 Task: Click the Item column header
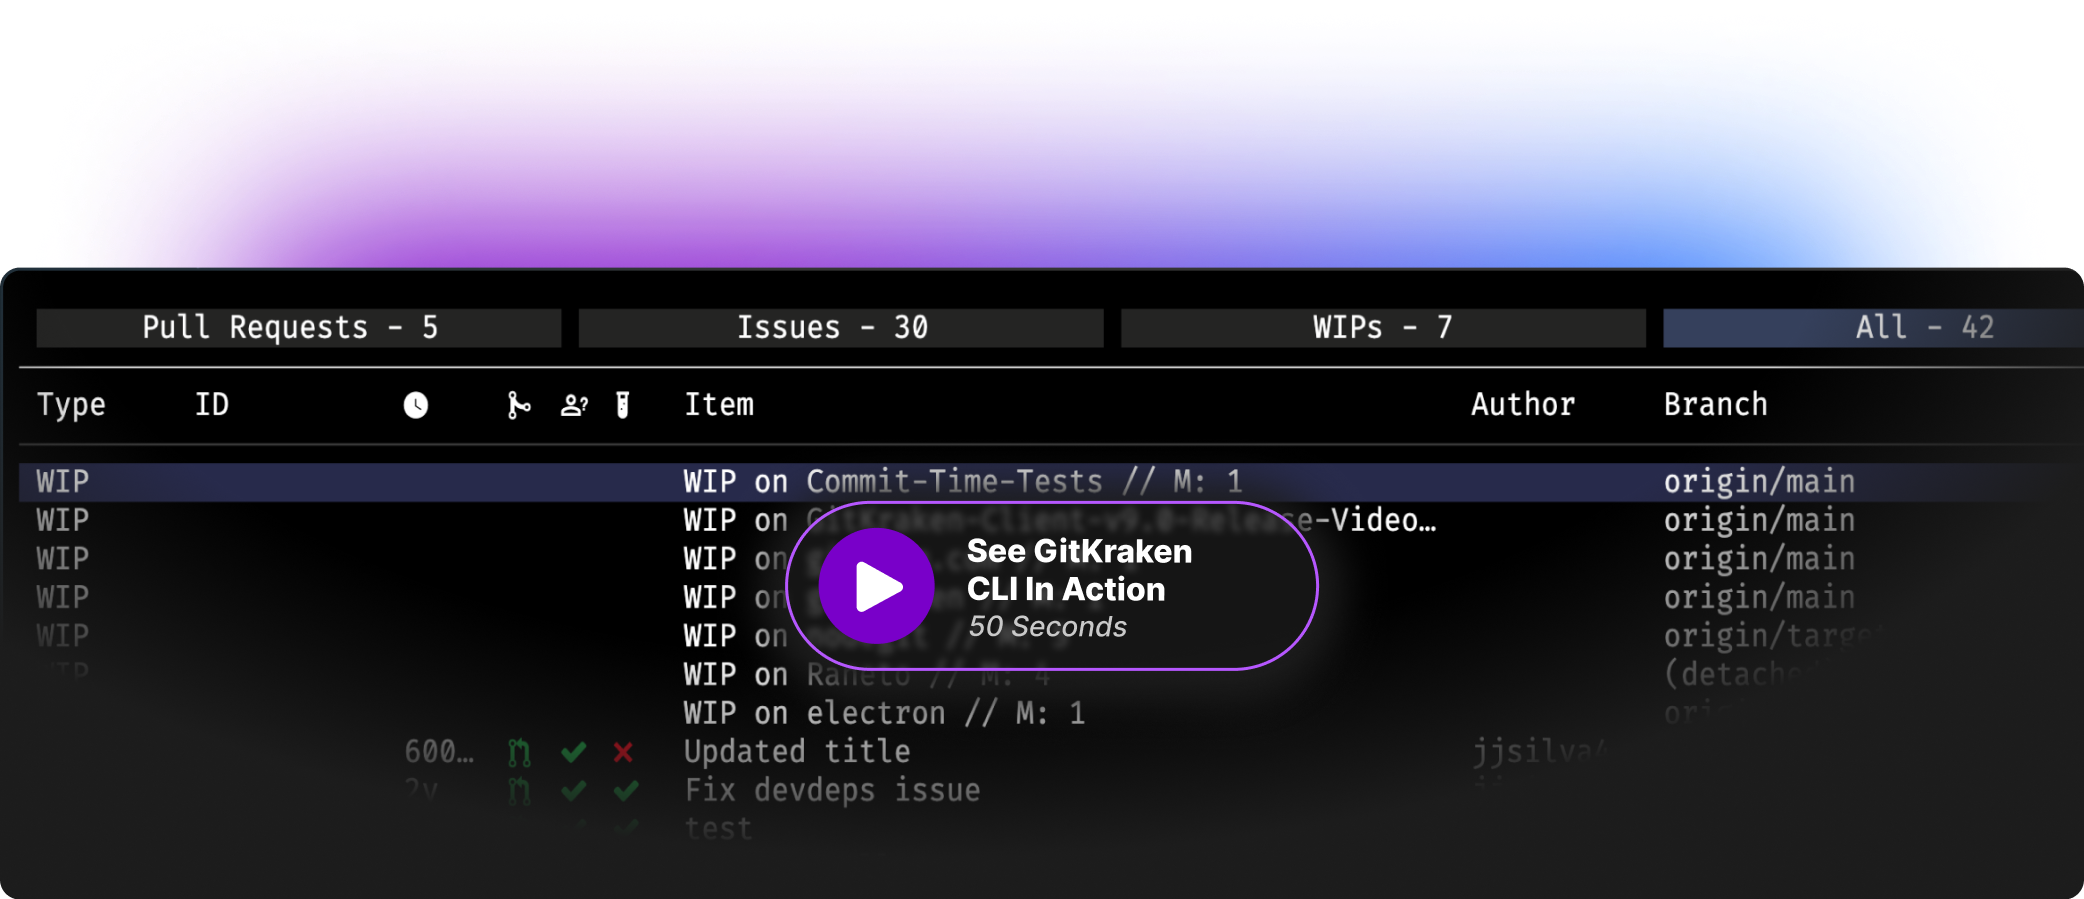click(719, 405)
